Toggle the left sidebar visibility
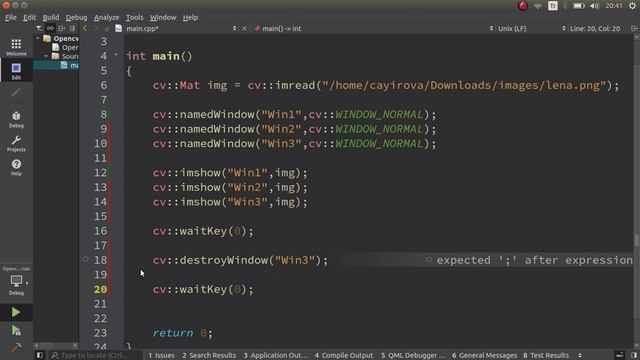This screenshot has height=360, width=640. [40, 355]
